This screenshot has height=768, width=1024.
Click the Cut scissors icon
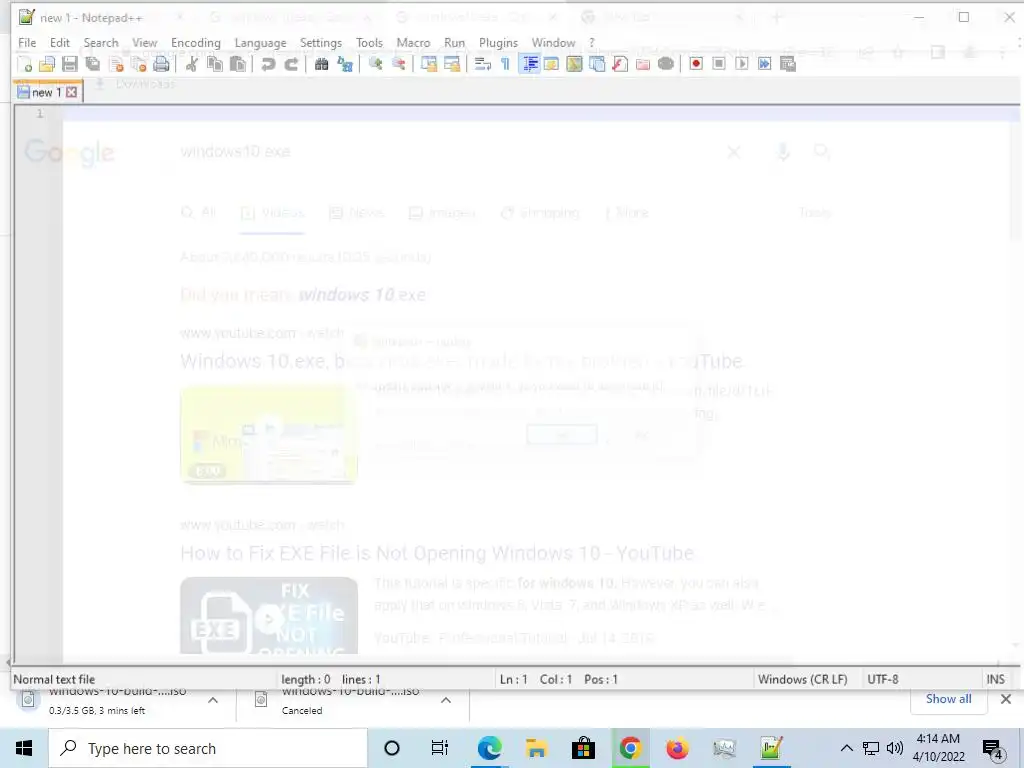coord(191,64)
